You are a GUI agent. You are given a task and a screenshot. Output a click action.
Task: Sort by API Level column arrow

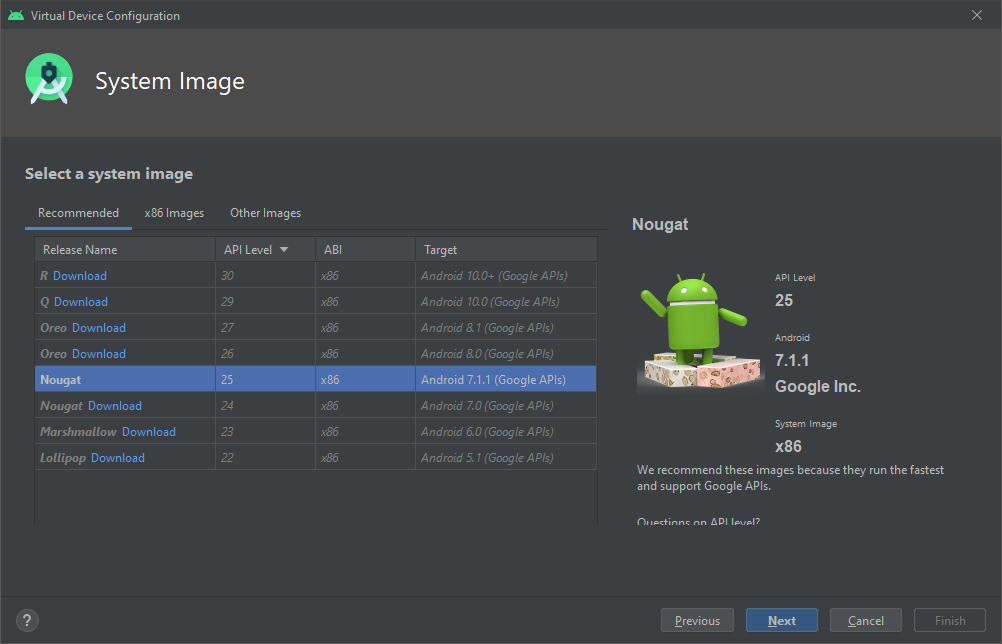tap(284, 250)
